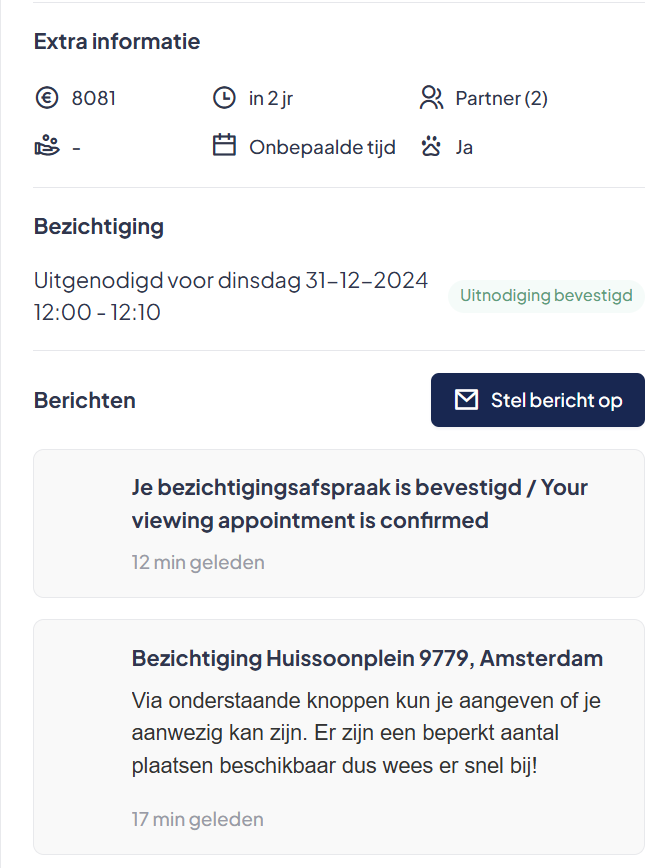
Task: Open the viewing appointment confirmed message
Action: coord(339,523)
